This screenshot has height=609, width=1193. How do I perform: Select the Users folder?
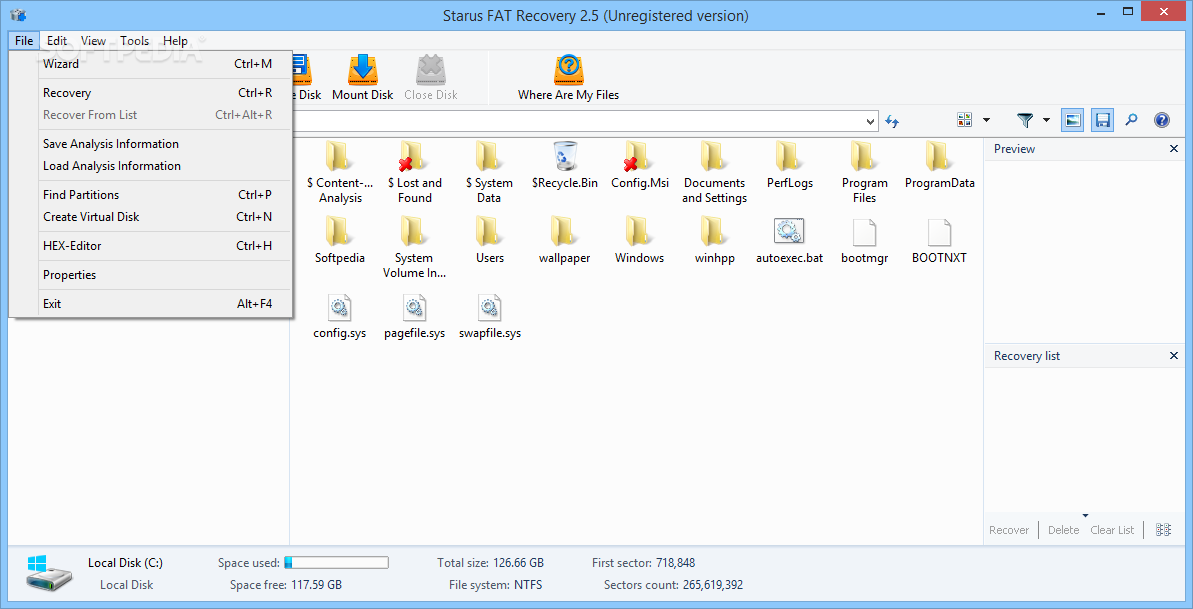pyautogui.click(x=490, y=240)
